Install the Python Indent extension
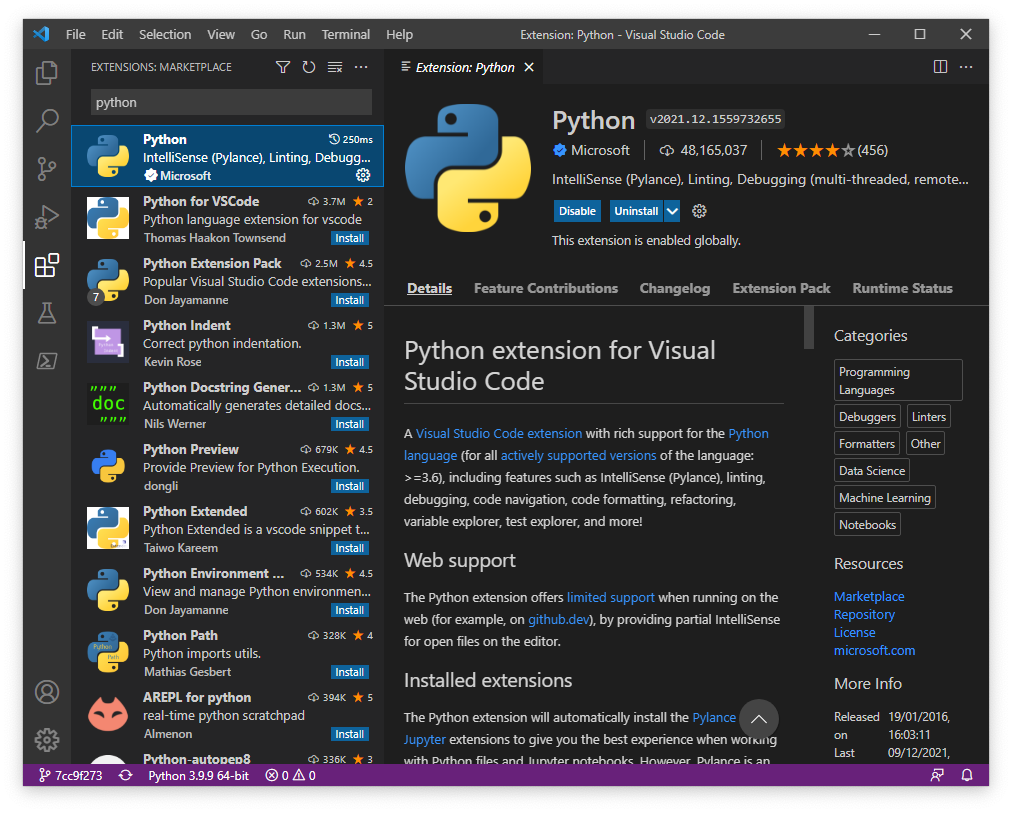The image size is (1012, 813). 350,362
